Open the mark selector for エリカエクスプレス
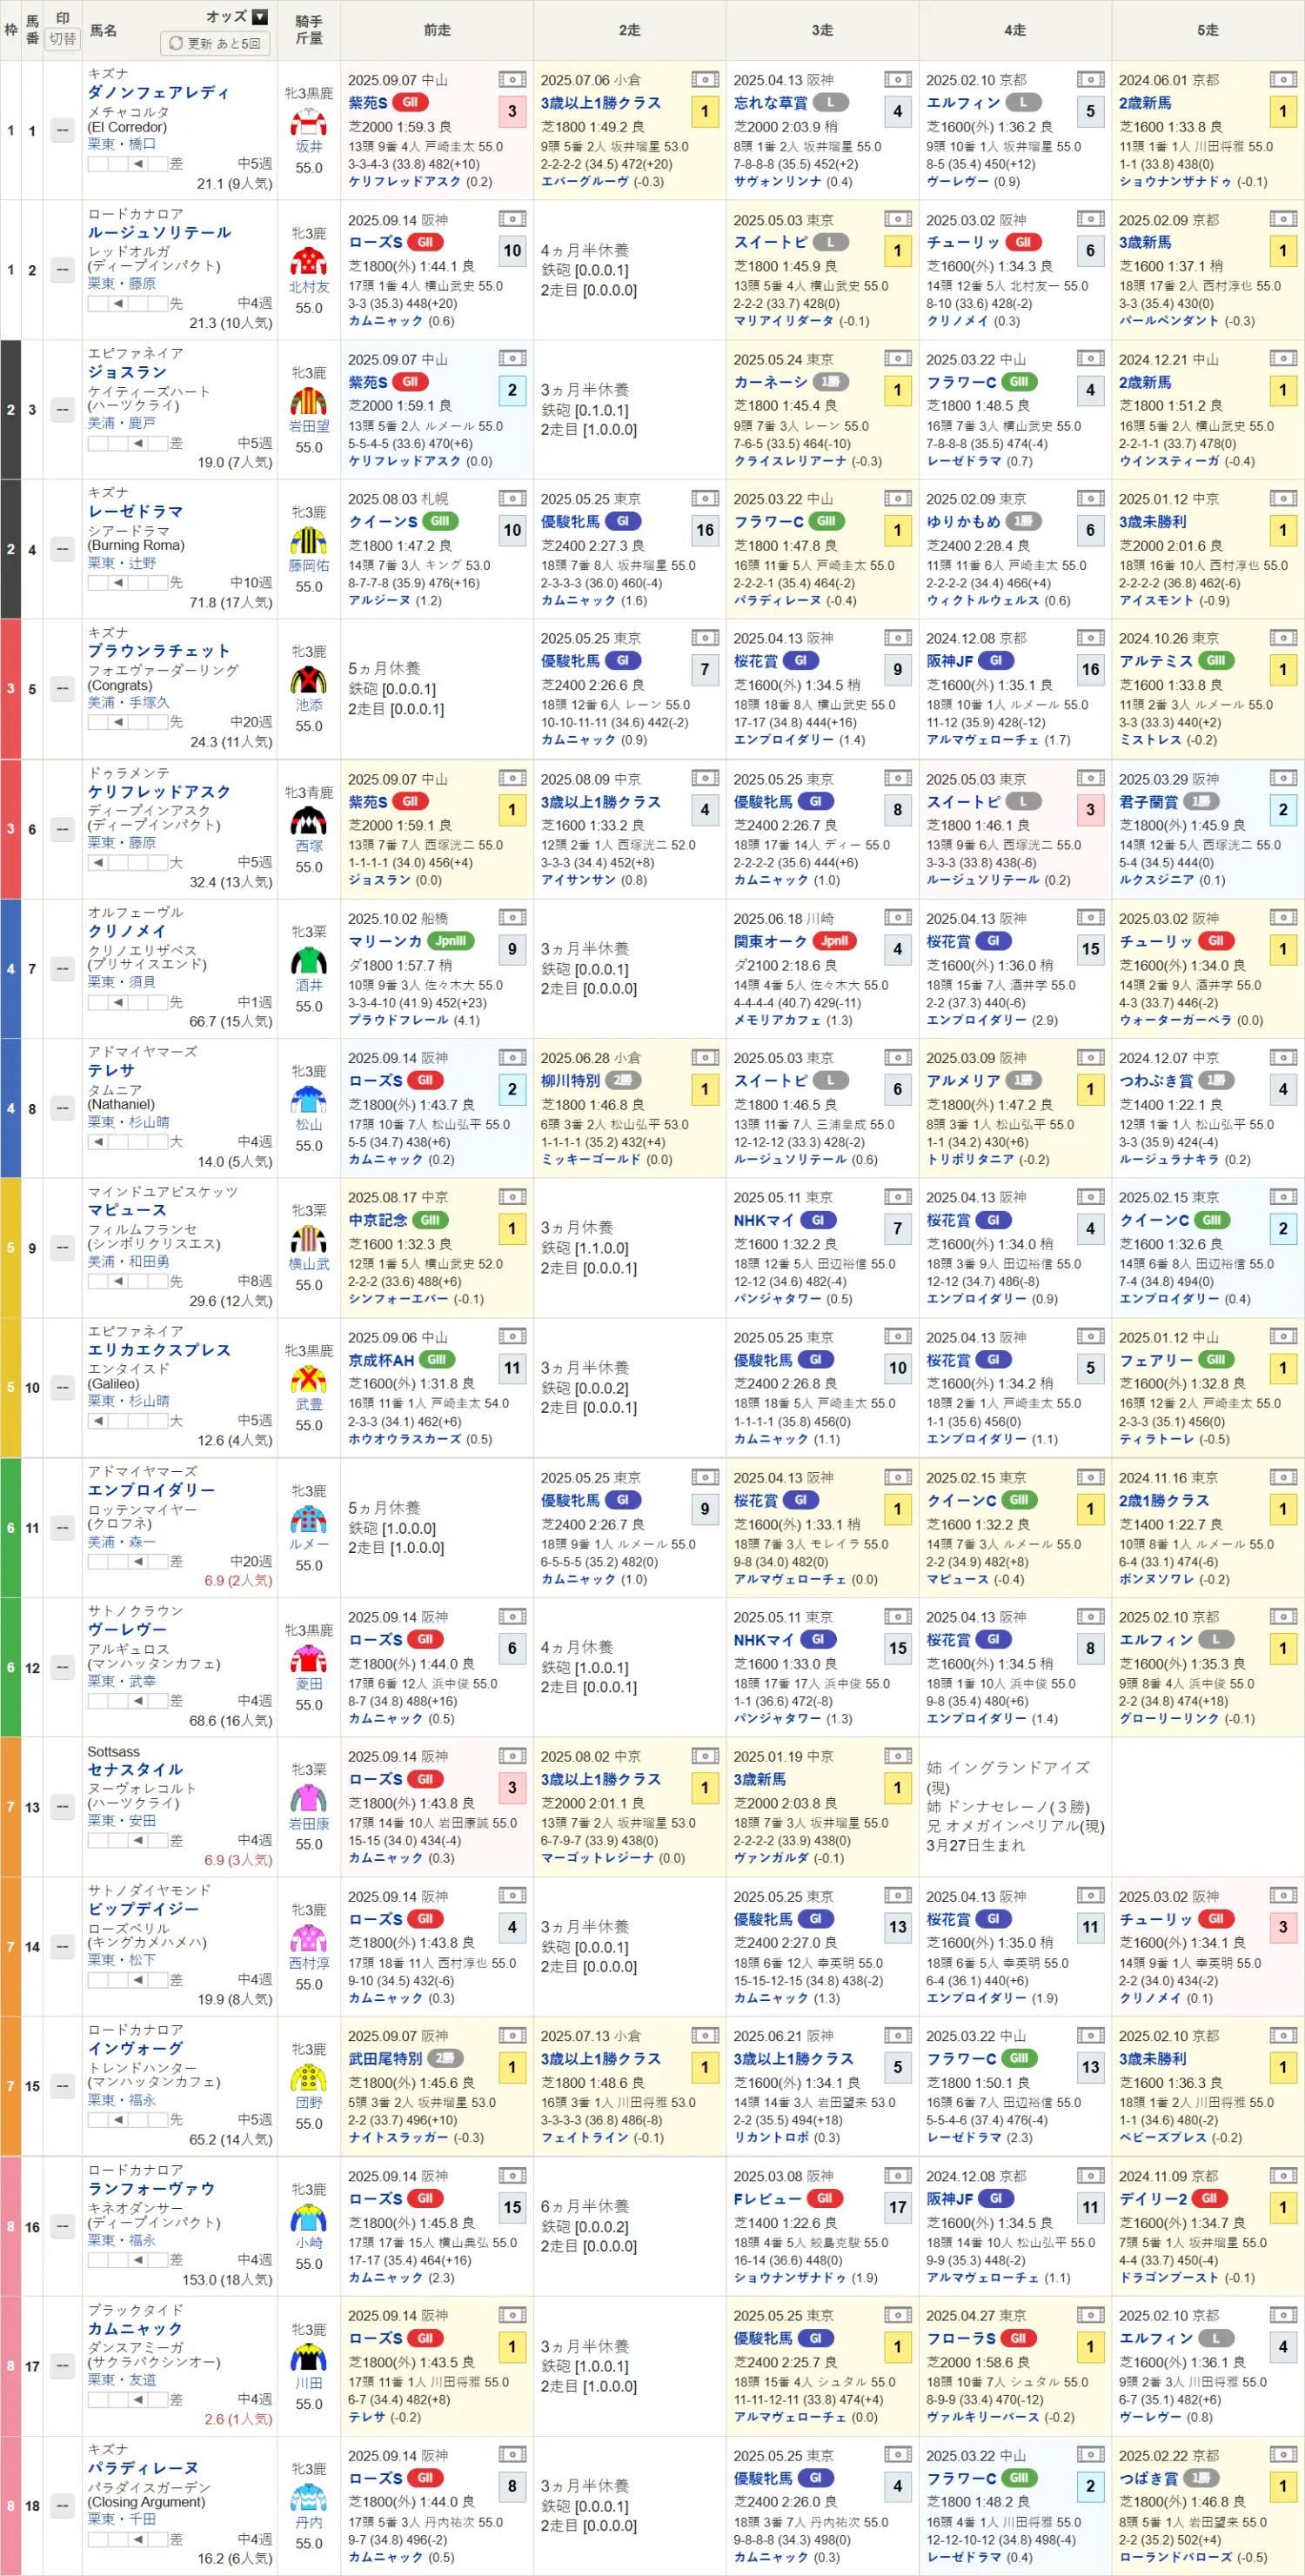The height and width of the screenshot is (2576, 1305). [62, 1388]
